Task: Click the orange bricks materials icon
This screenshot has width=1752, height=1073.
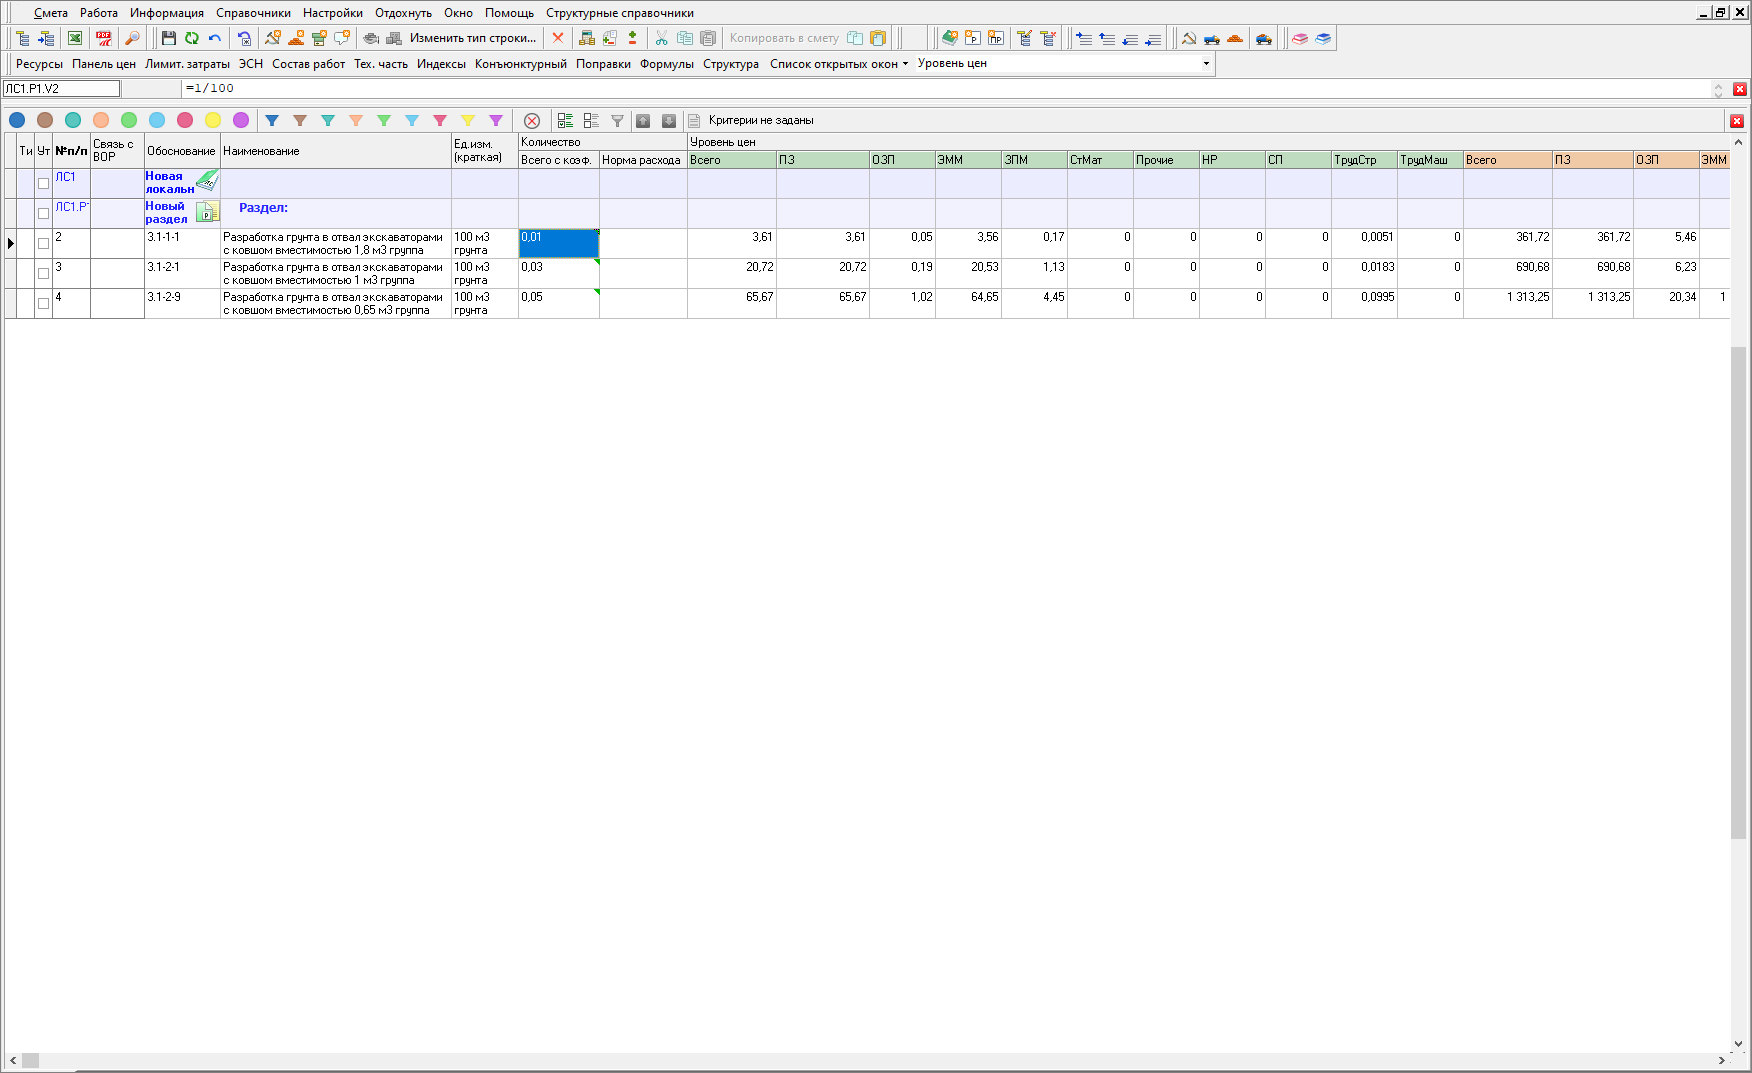Action: click(x=1235, y=38)
